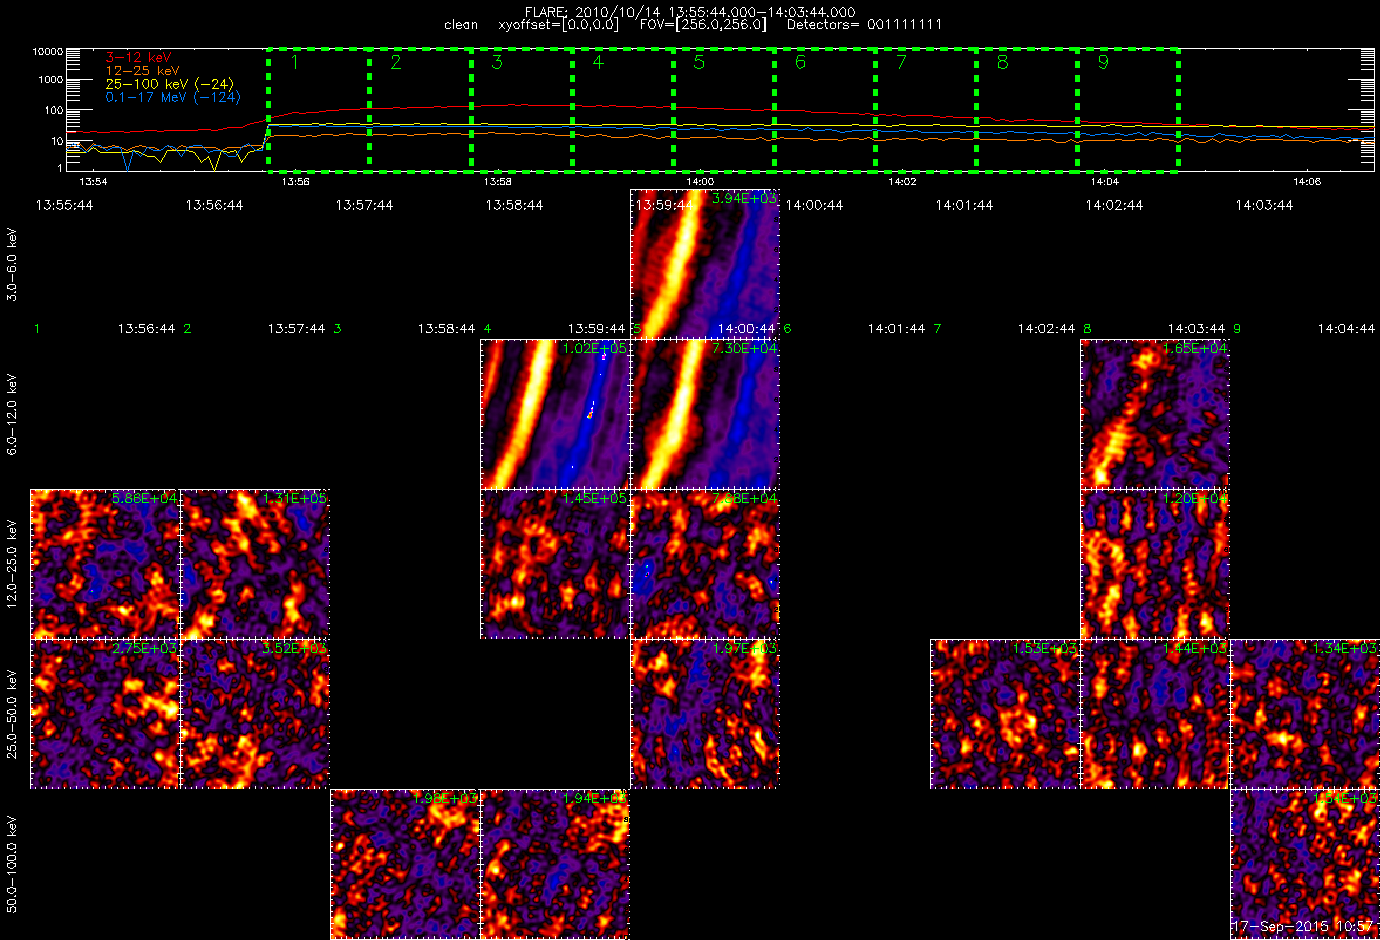Select interval 6 marker in the light curve
The height and width of the screenshot is (940, 1380).
tap(800, 62)
